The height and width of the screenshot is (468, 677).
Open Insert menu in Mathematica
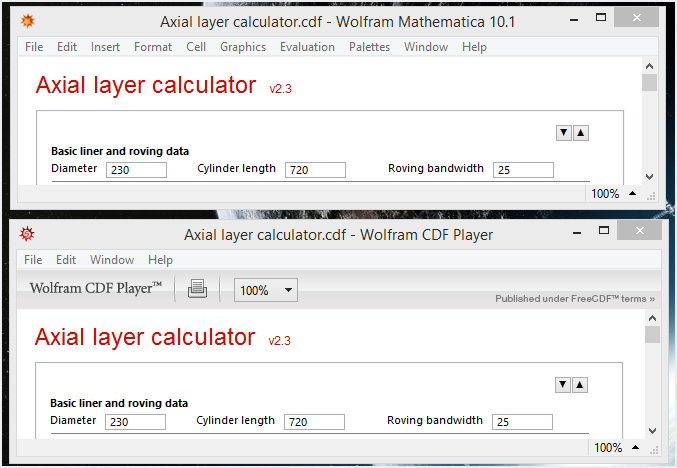point(105,47)
